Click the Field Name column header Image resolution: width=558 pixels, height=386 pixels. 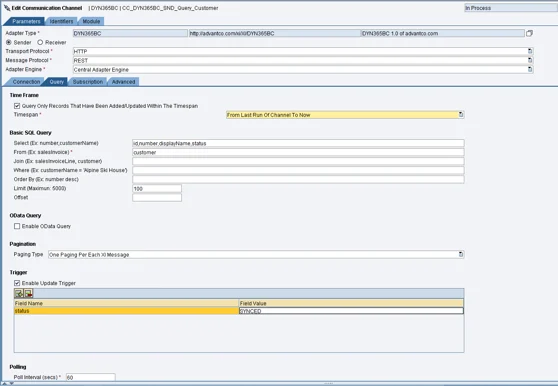click(126, 303)
